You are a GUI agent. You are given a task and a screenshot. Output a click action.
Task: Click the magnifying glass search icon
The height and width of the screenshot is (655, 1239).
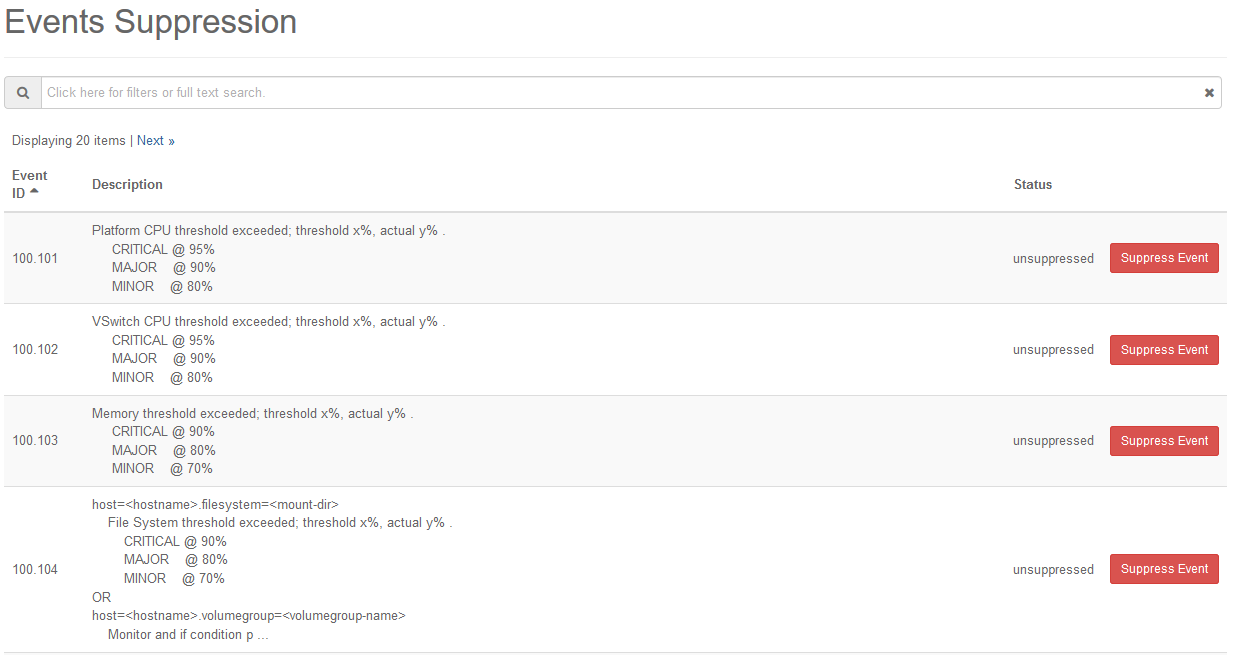click(x=23, y=93)
